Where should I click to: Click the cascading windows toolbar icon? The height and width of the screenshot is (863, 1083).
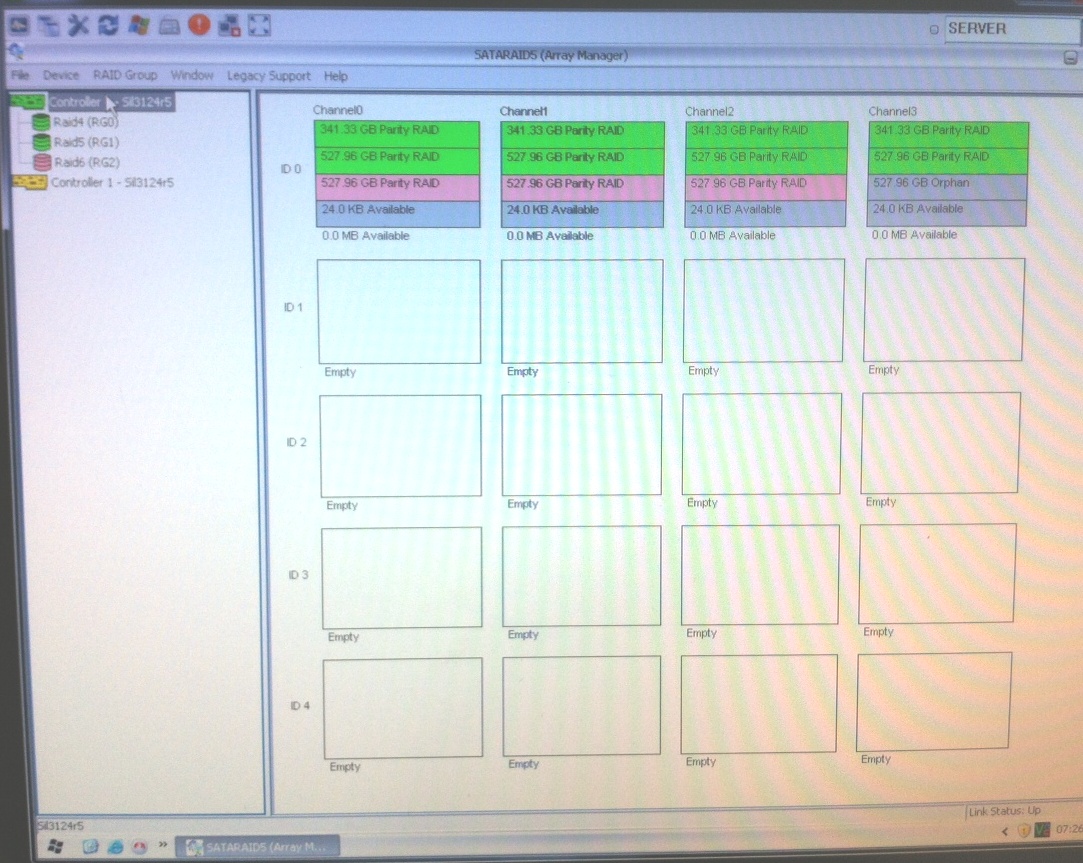tap(48, 26)
